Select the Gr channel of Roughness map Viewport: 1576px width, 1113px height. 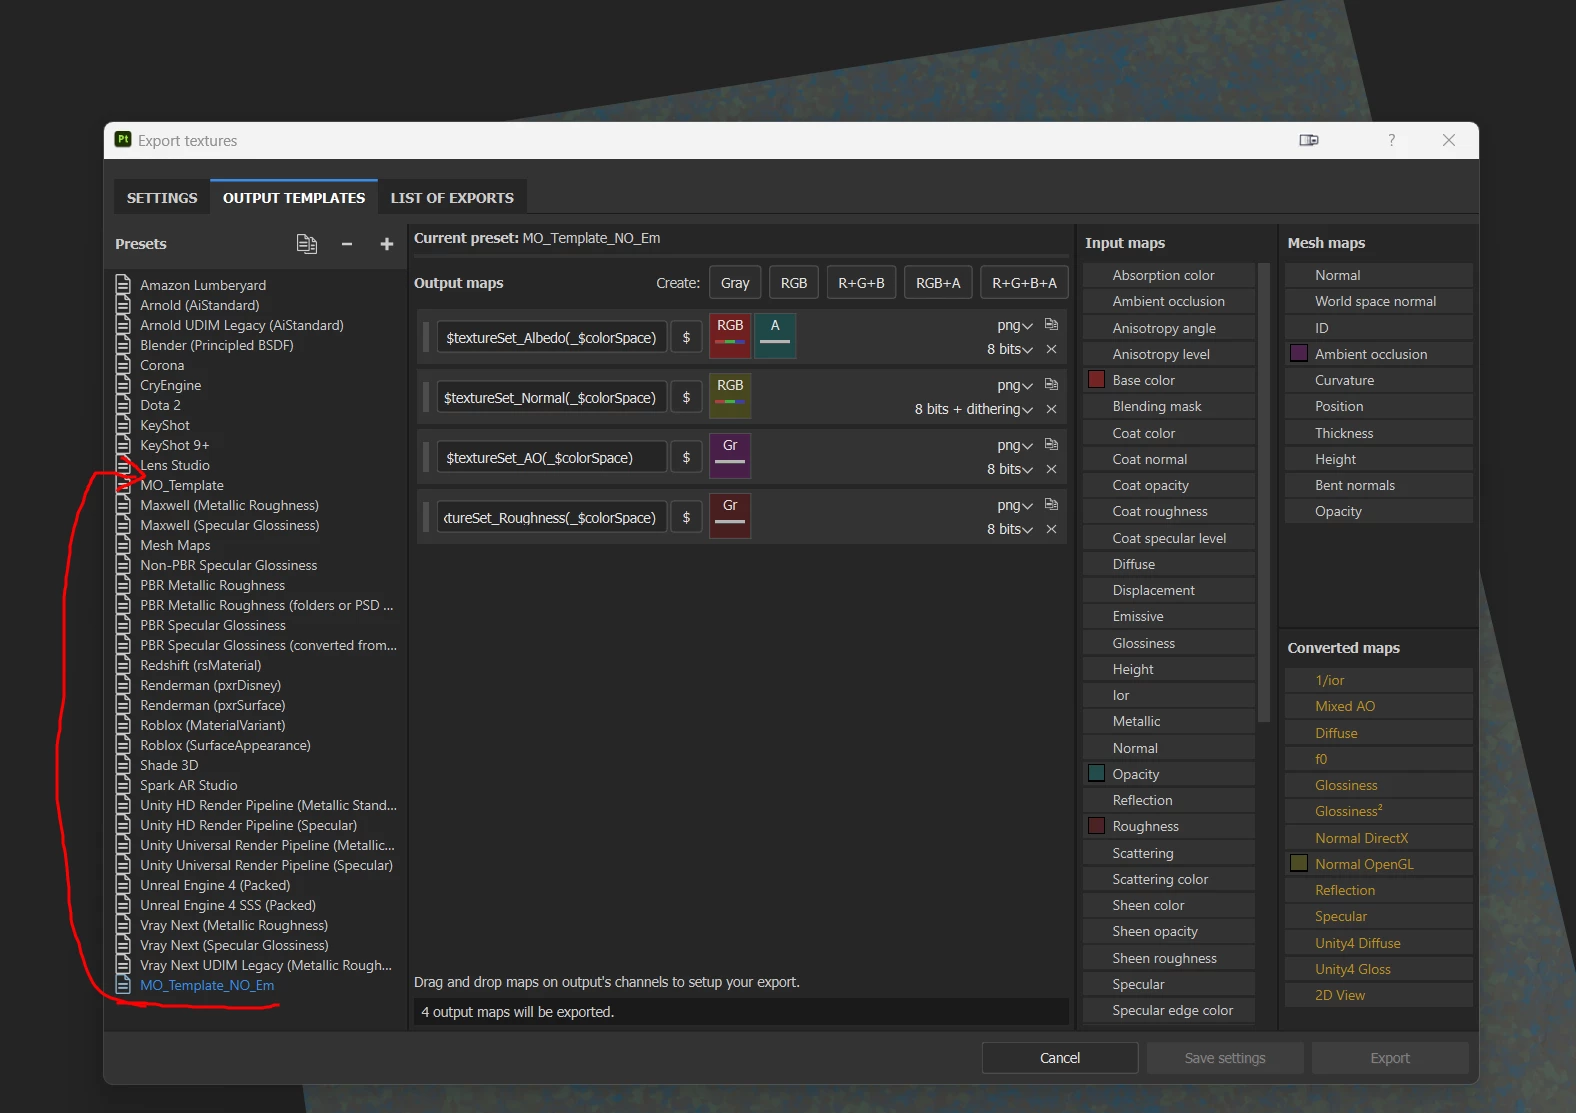(730, 516)
